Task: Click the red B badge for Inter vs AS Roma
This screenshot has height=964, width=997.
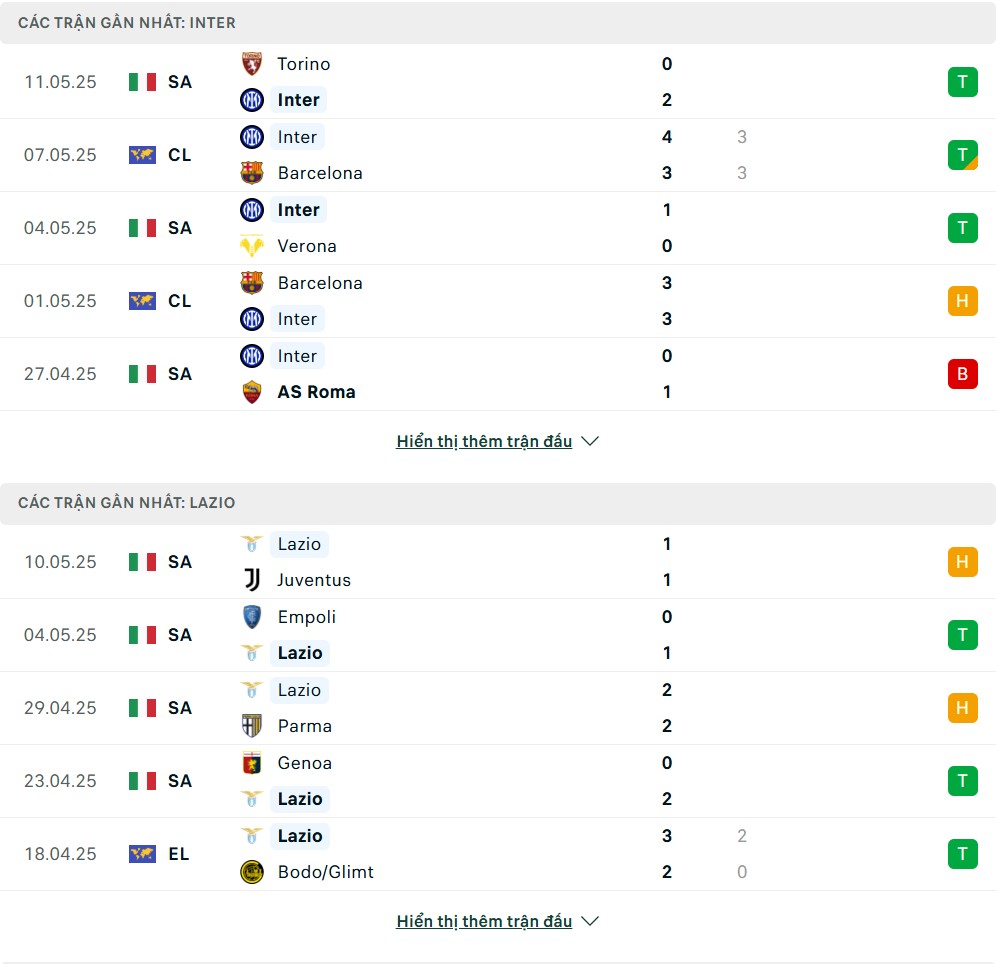Action: (x=962, y=374)
